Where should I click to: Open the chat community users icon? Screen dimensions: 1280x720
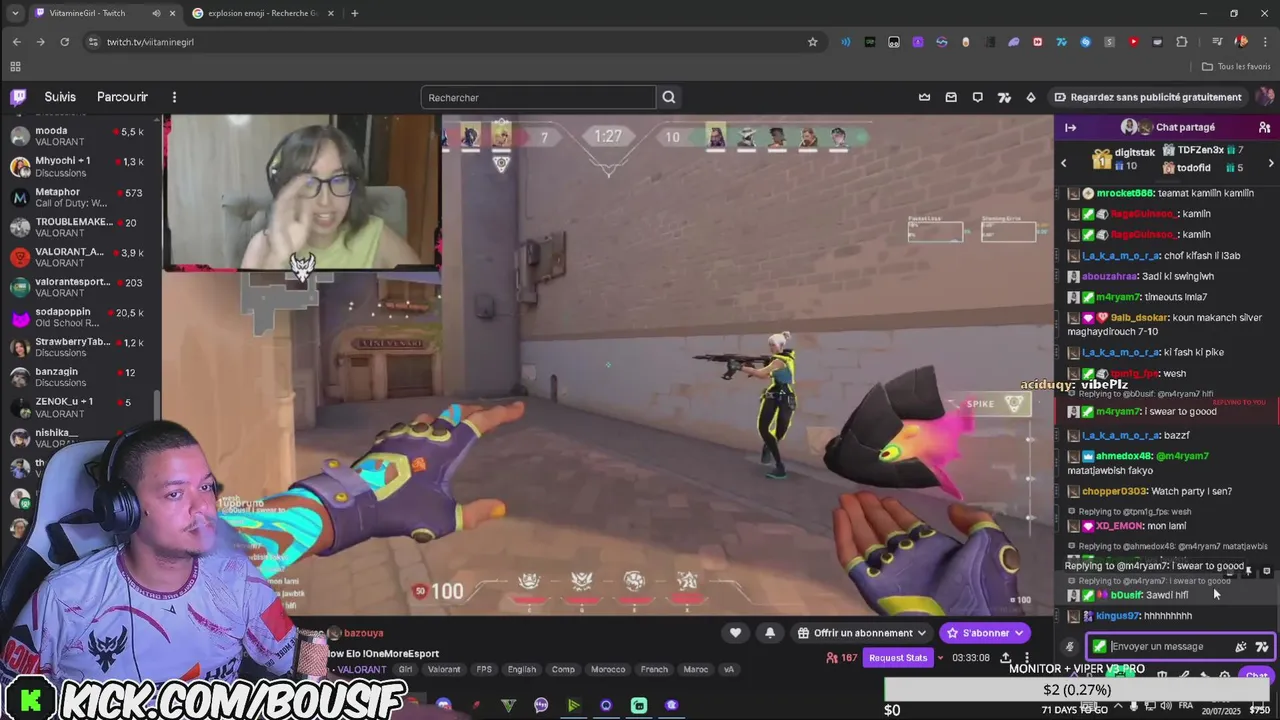tap(1264, 127)
